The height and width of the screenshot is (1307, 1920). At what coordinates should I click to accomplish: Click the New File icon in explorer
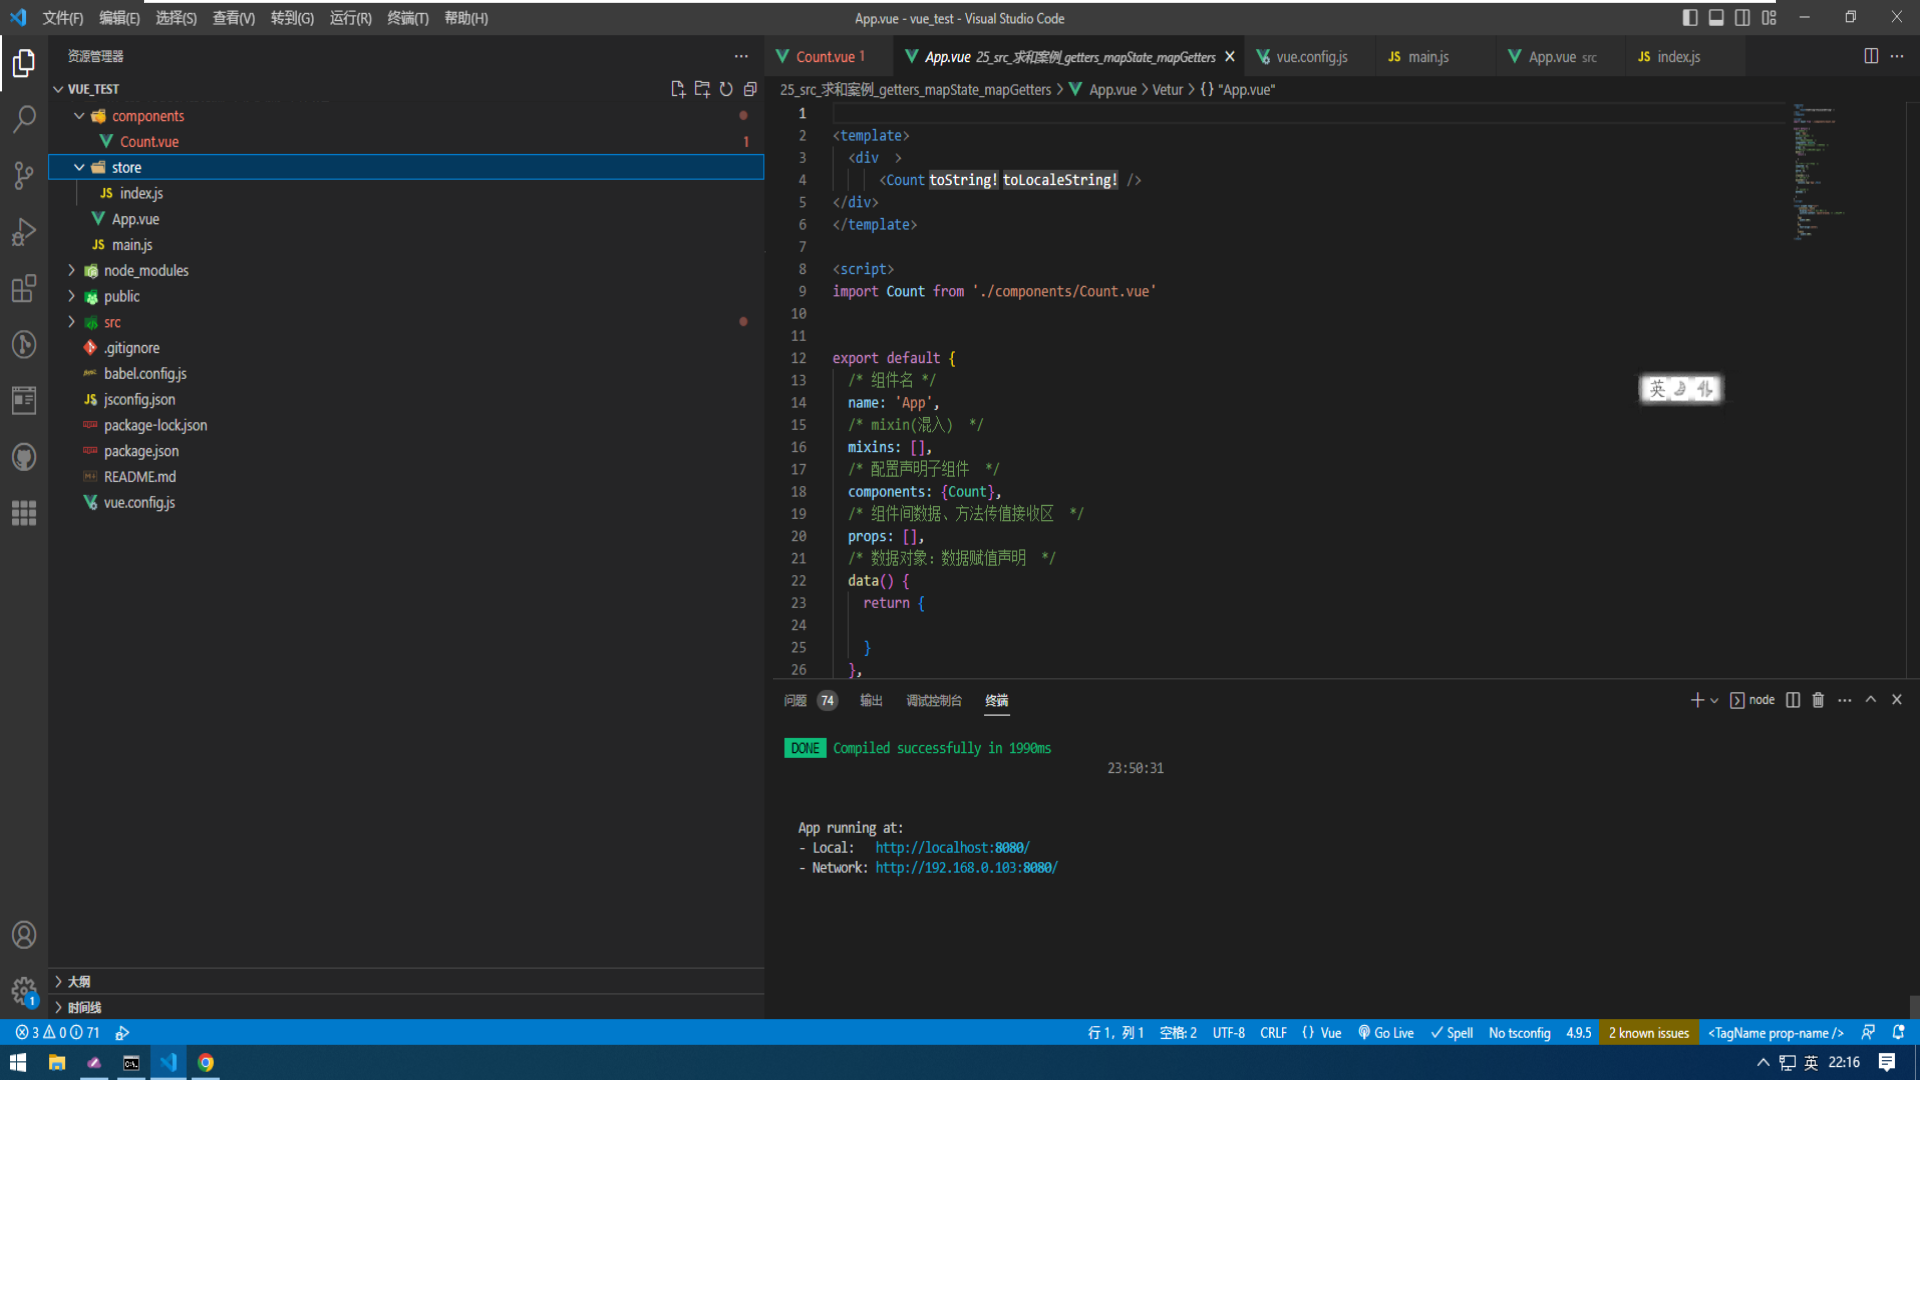point(678,89)
